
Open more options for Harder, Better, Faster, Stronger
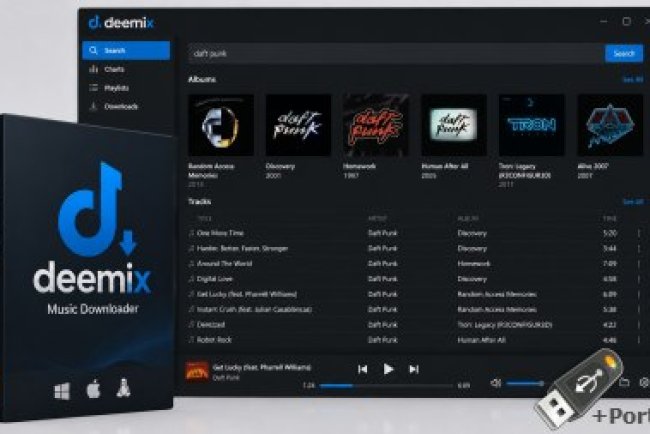tap(639, 249)
